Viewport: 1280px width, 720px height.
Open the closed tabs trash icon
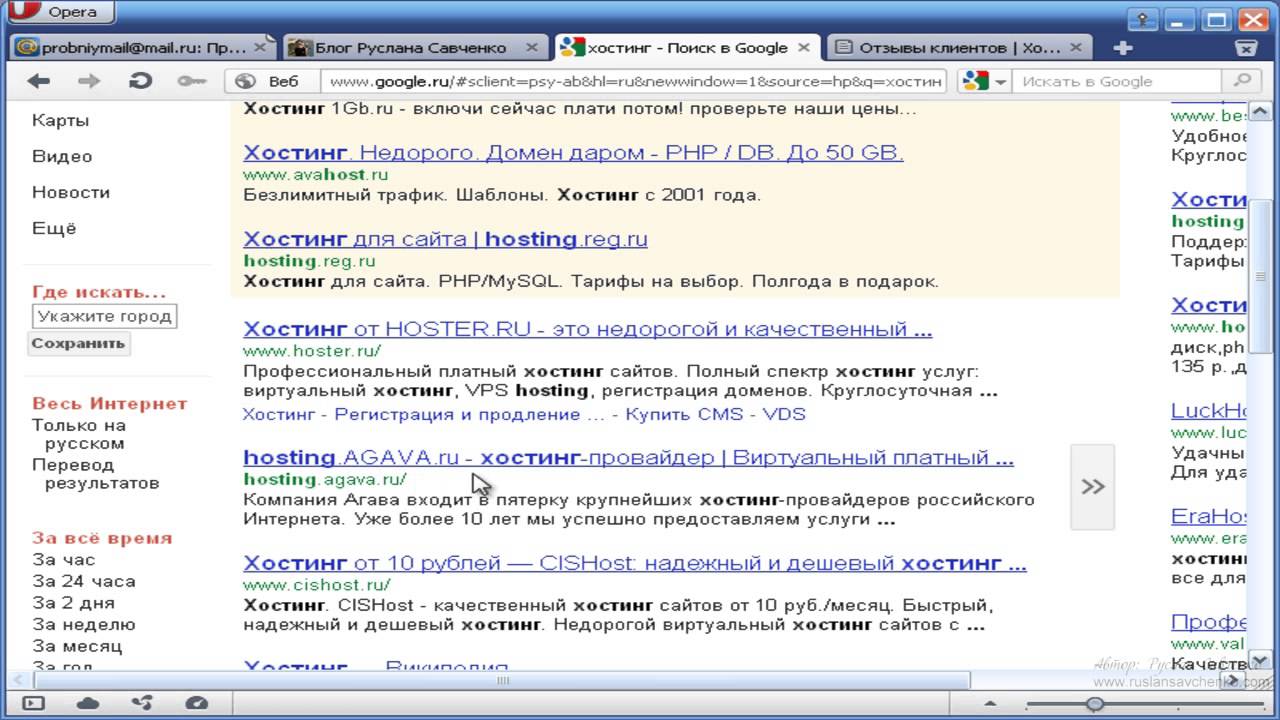(x=1246, y=47)
